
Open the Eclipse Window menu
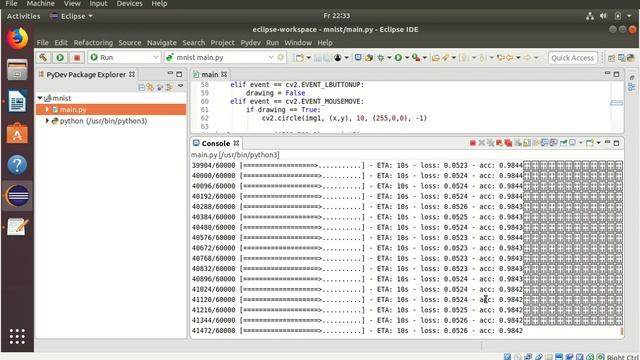tap(298, 42)
